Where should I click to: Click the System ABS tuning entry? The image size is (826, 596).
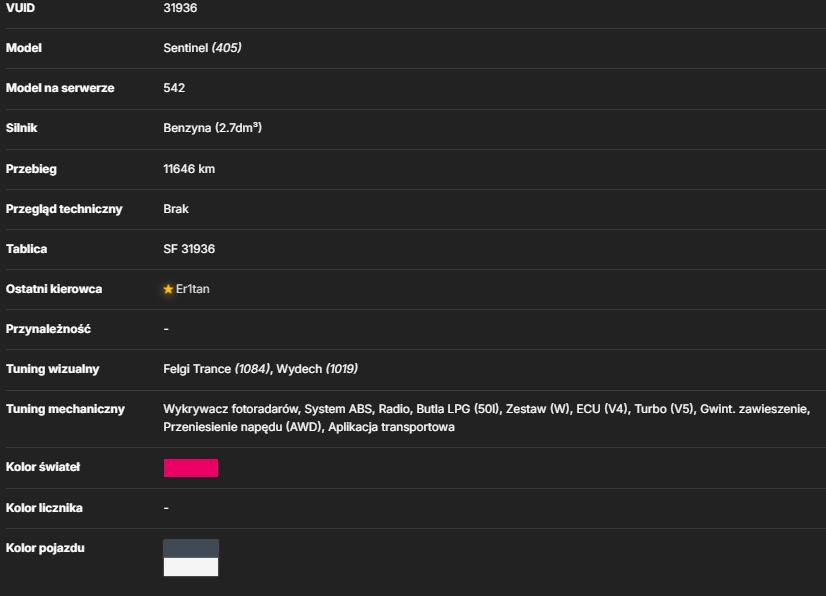(338, 409)
